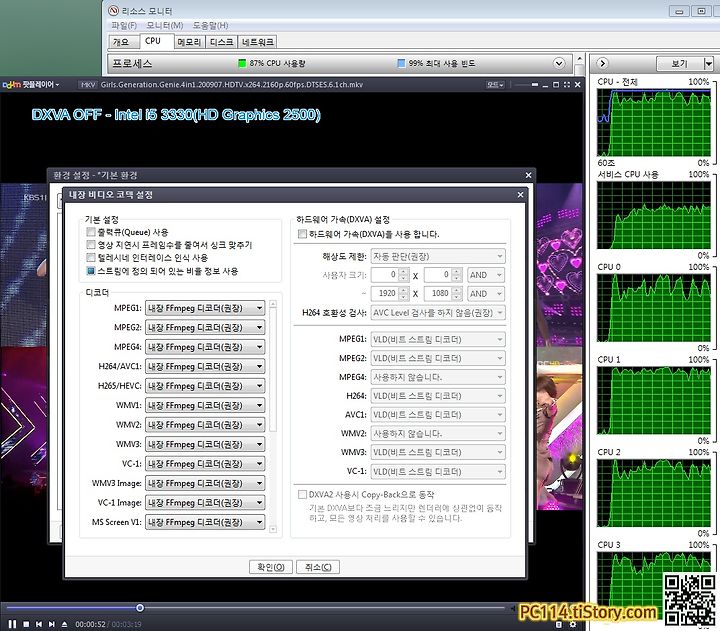Collapse the right graphs pane arrow
Image resolution: width=720 pixels, height=631 pixels.
[x=602, y=63]
